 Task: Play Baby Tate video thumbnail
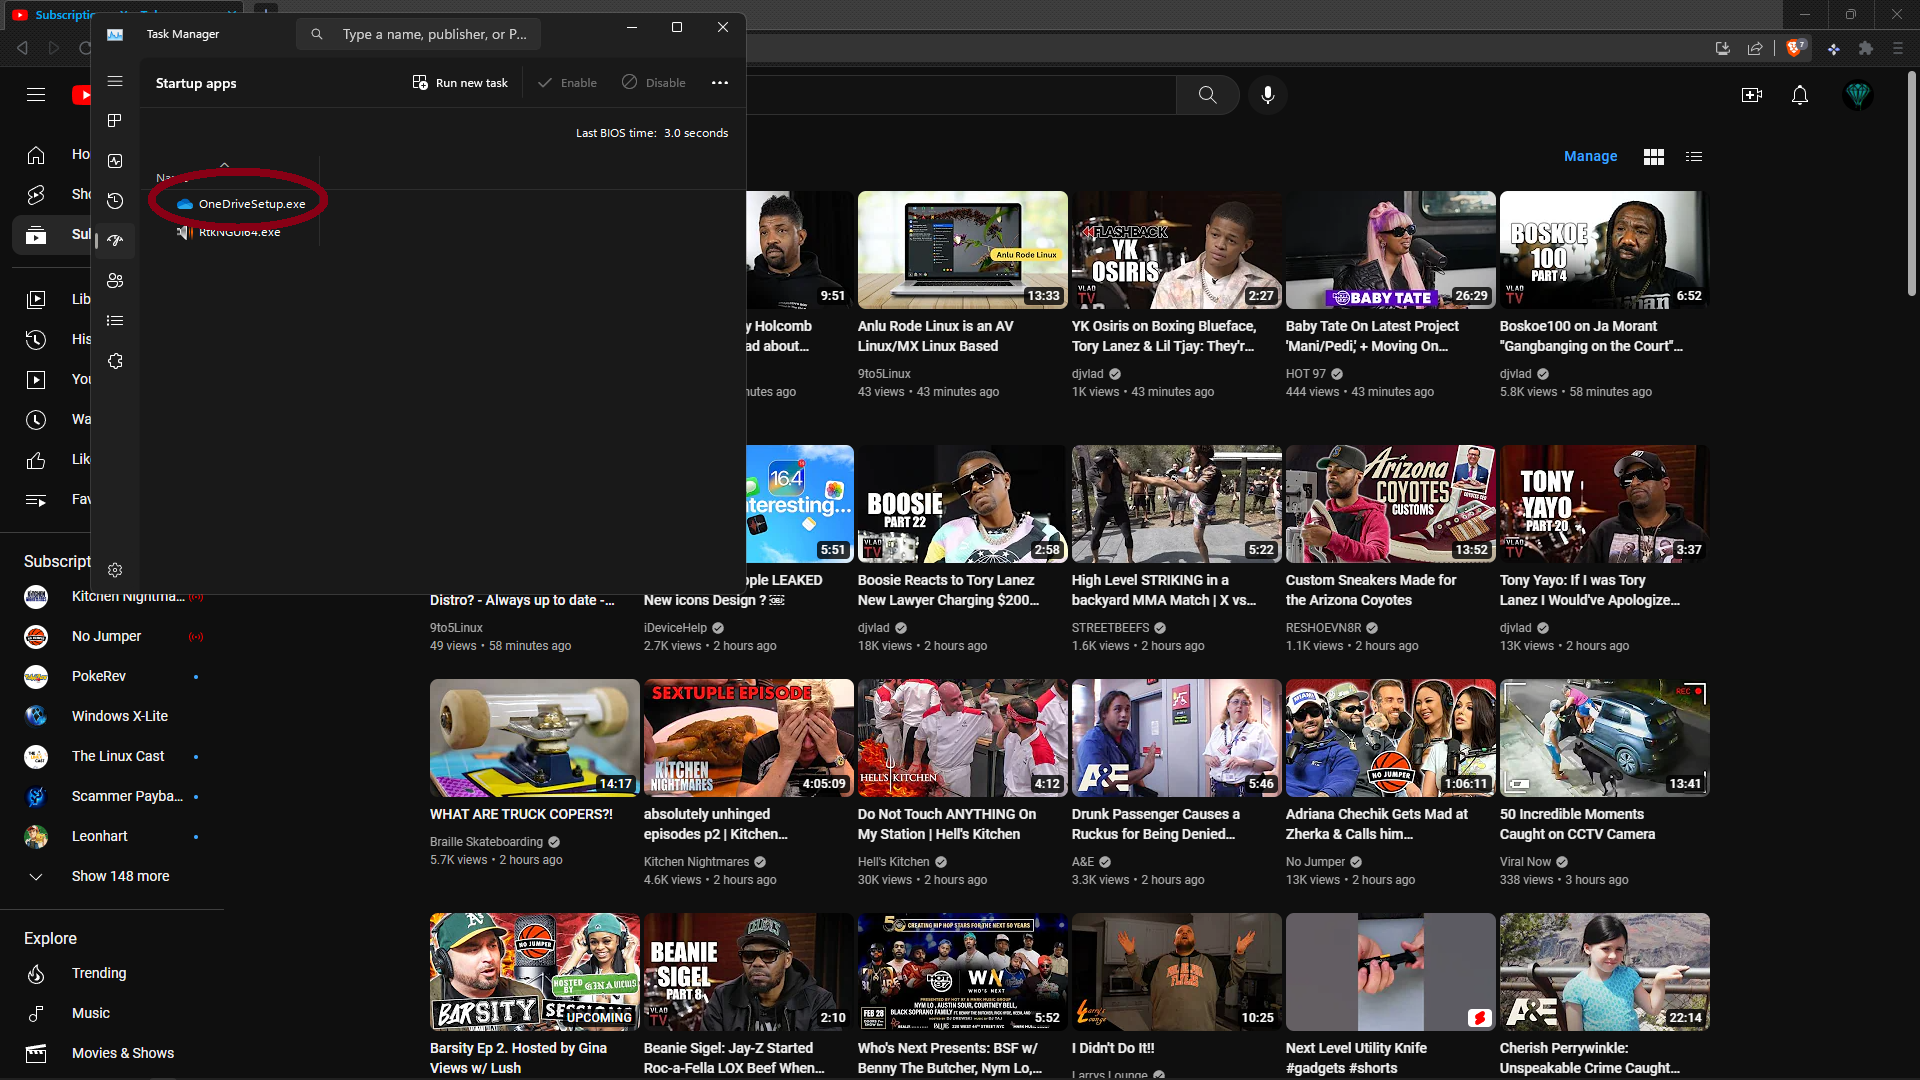pos(1390,250)
